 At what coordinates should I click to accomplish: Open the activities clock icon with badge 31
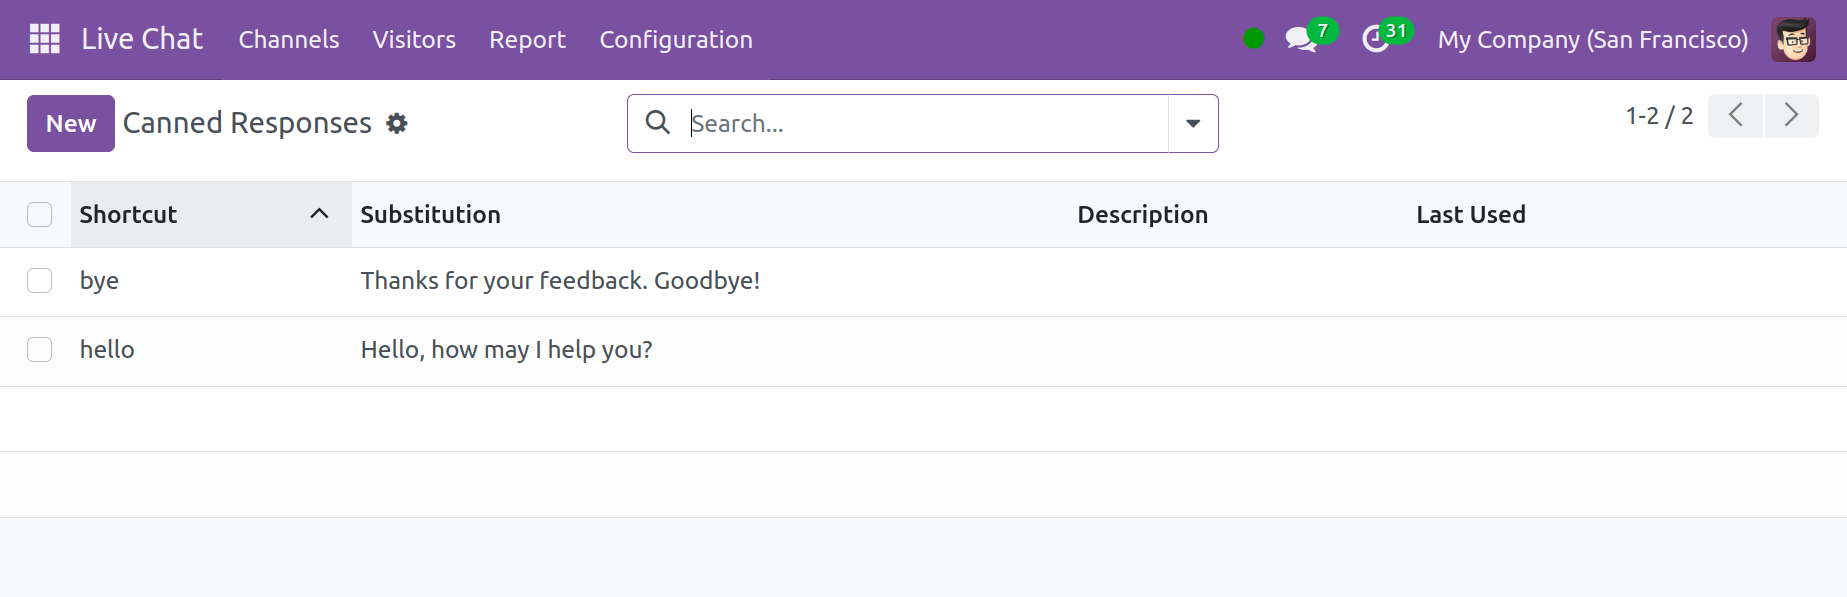[x=1376, y=39]
